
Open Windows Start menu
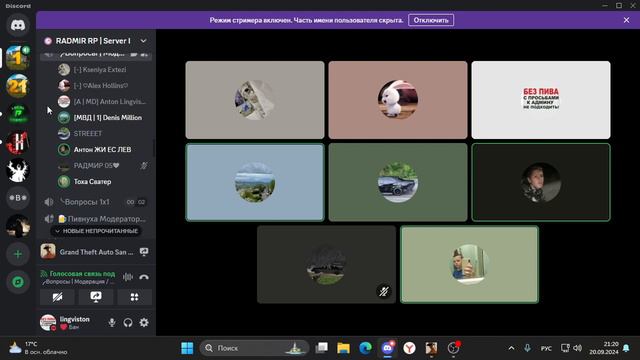point(187,348)
